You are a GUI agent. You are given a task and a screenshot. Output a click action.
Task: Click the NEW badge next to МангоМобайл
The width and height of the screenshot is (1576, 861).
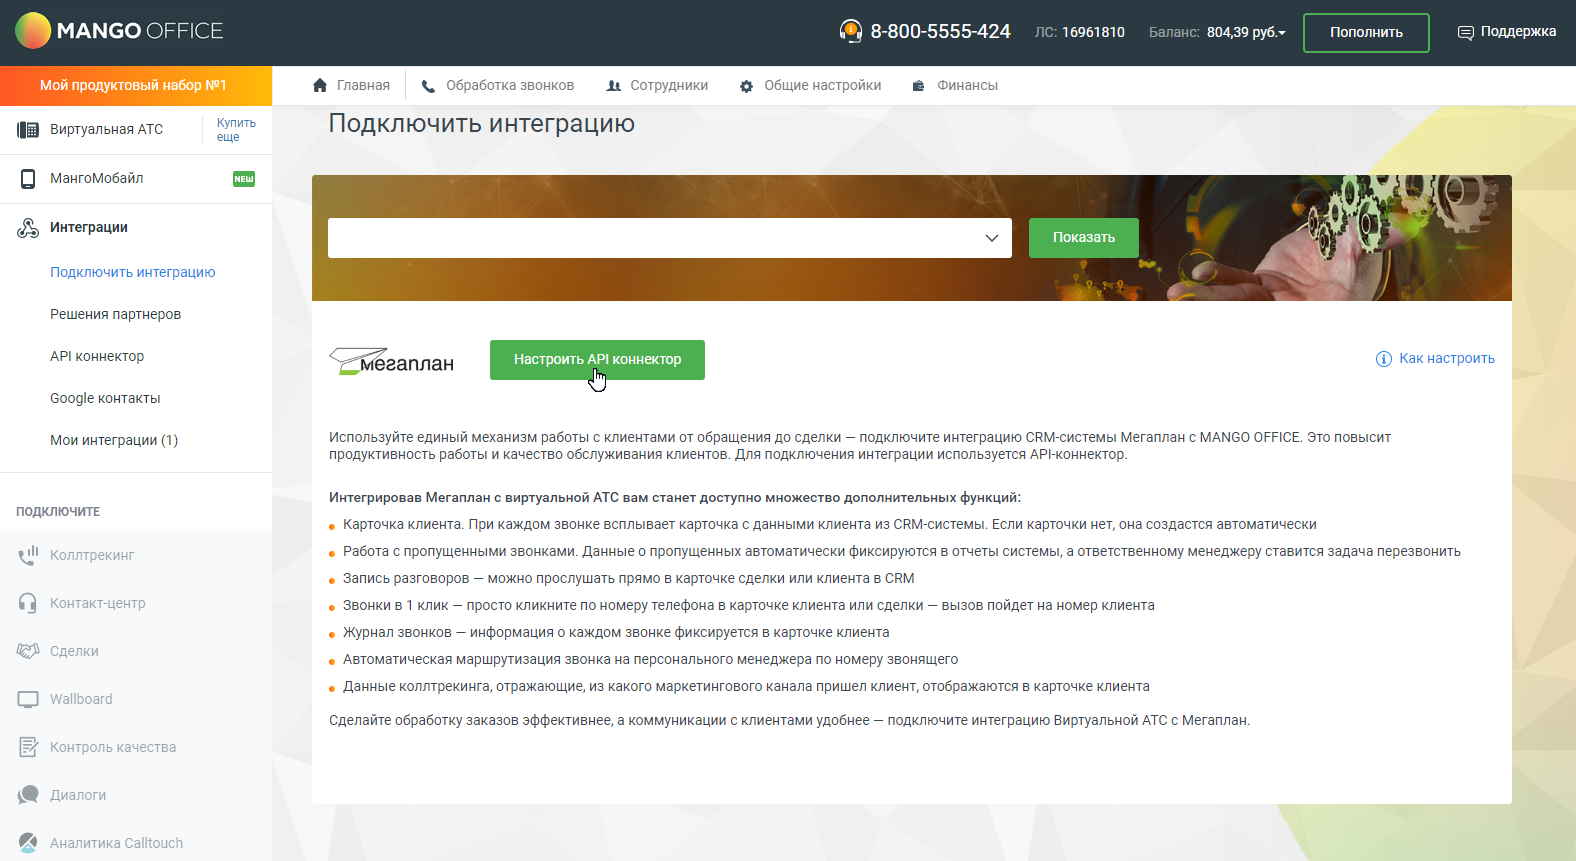tap(244, 179)
